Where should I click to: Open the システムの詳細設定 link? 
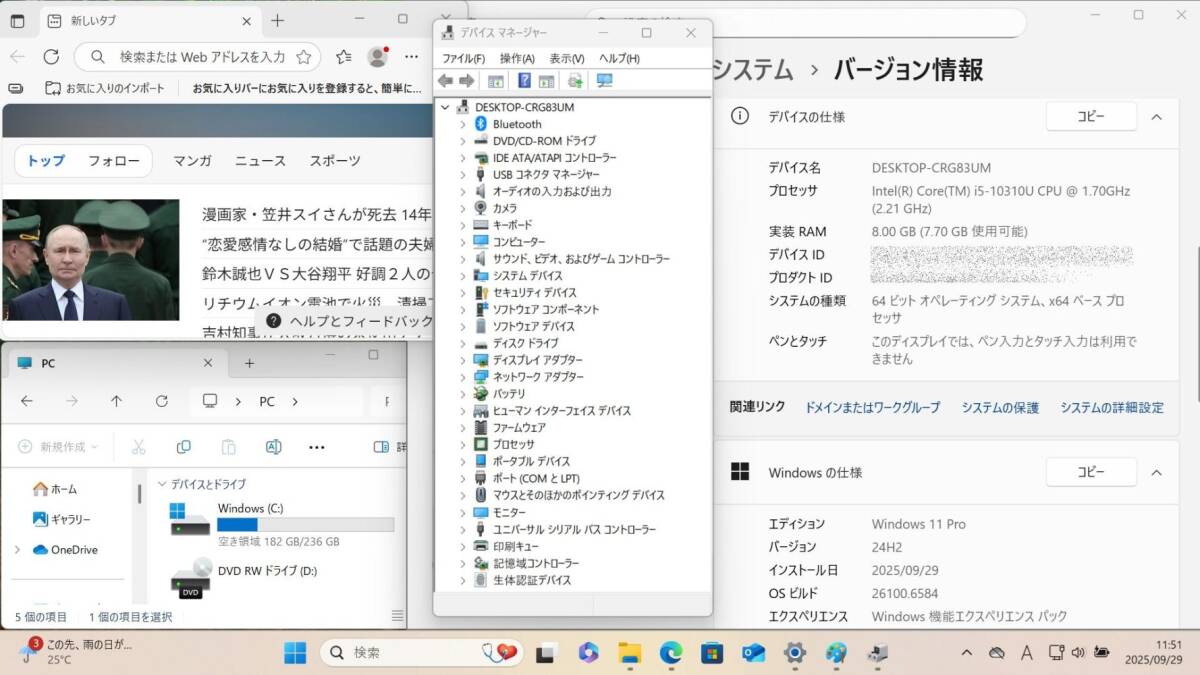coord(1111,407)
